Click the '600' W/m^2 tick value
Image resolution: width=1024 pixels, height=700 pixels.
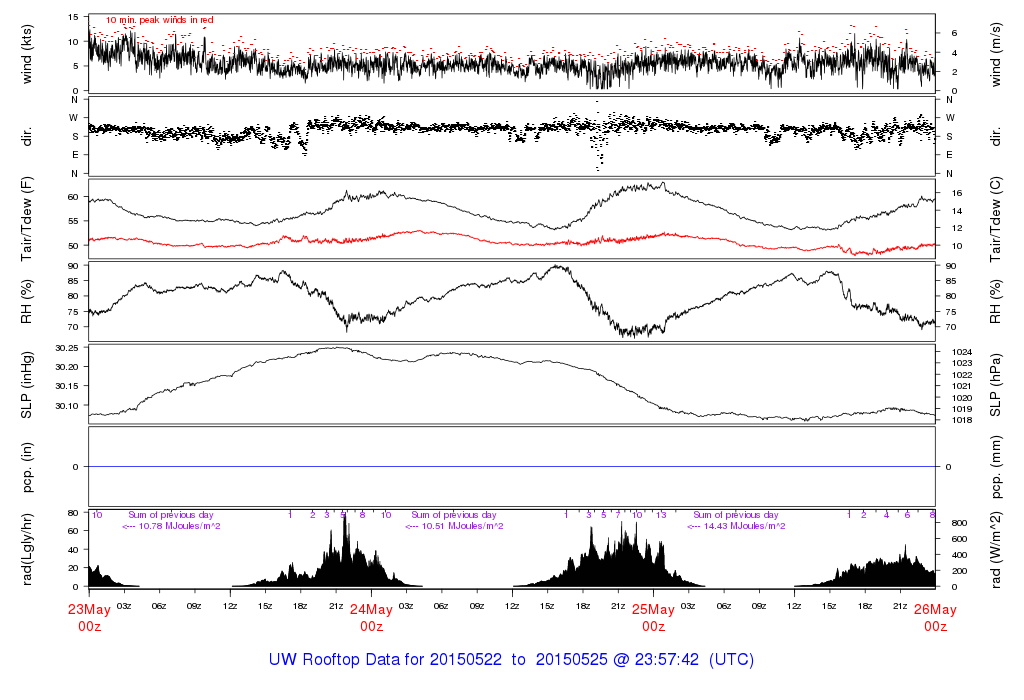tap(959, 539)
